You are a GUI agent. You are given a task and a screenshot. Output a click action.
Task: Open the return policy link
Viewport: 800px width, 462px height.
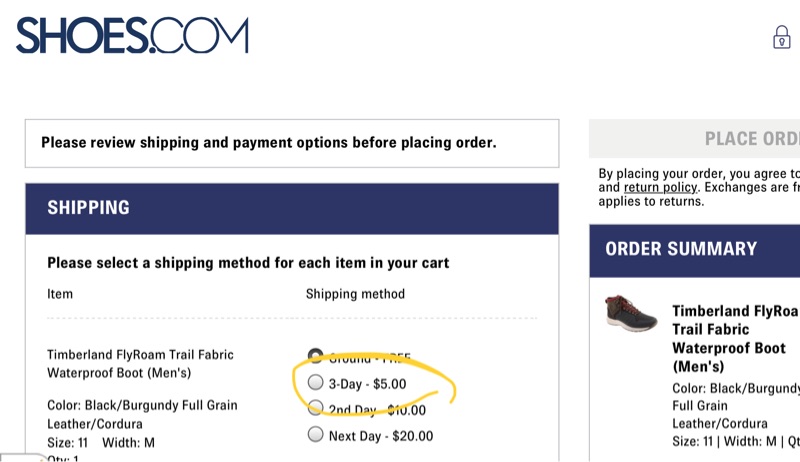pyautogui.click(x=658, y=187)
